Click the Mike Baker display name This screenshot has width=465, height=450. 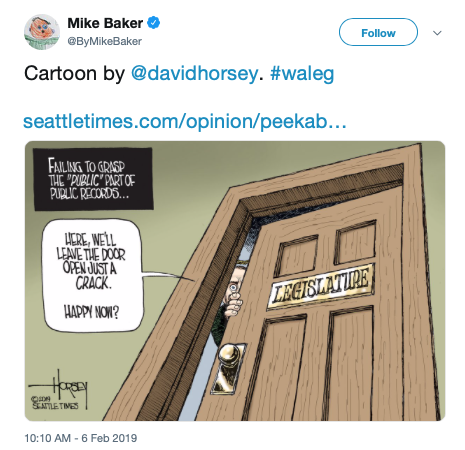coord(105,23)
